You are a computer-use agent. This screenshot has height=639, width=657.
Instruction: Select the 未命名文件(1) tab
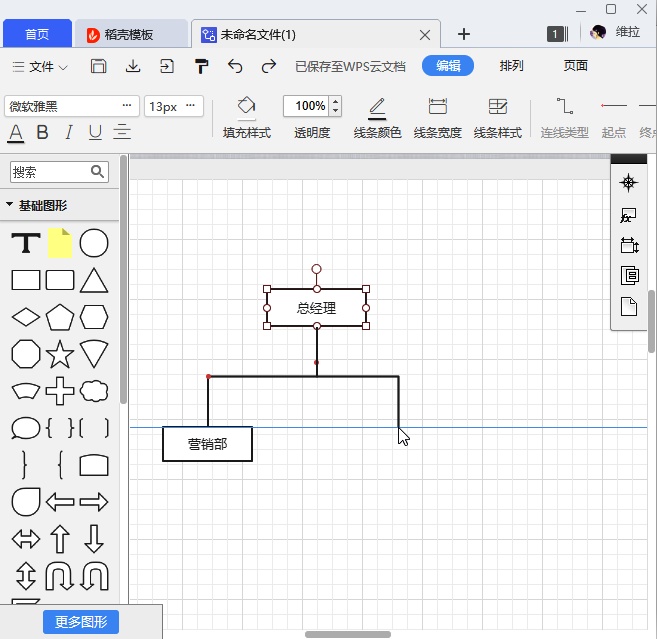point(316,34)
